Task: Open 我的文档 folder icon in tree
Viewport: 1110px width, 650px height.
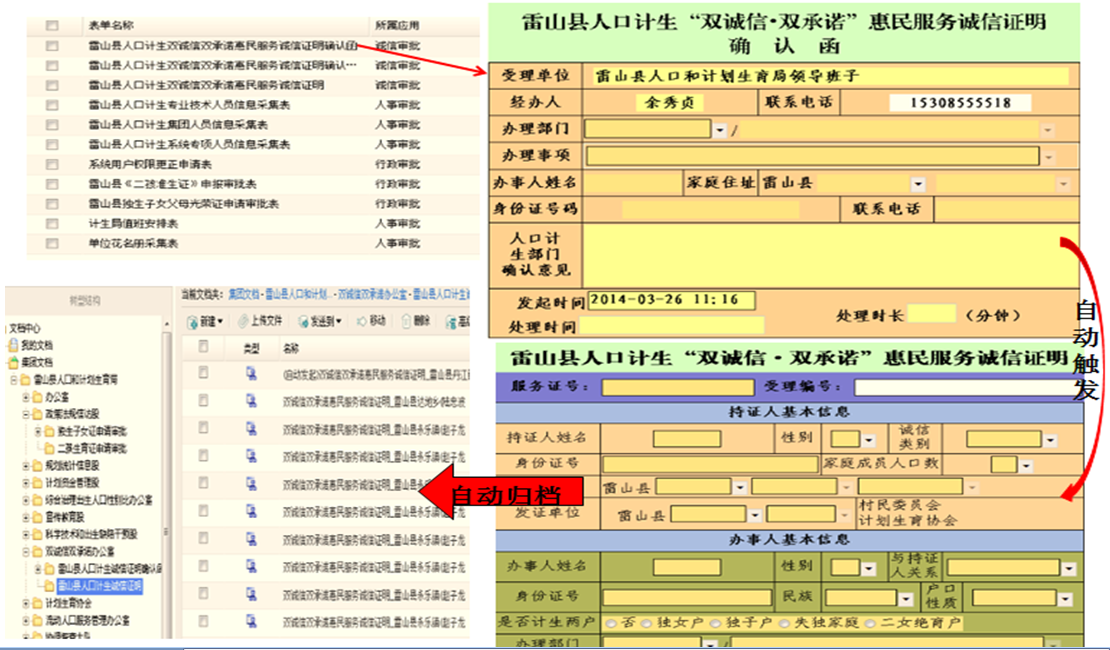Action: pos(14,345)
